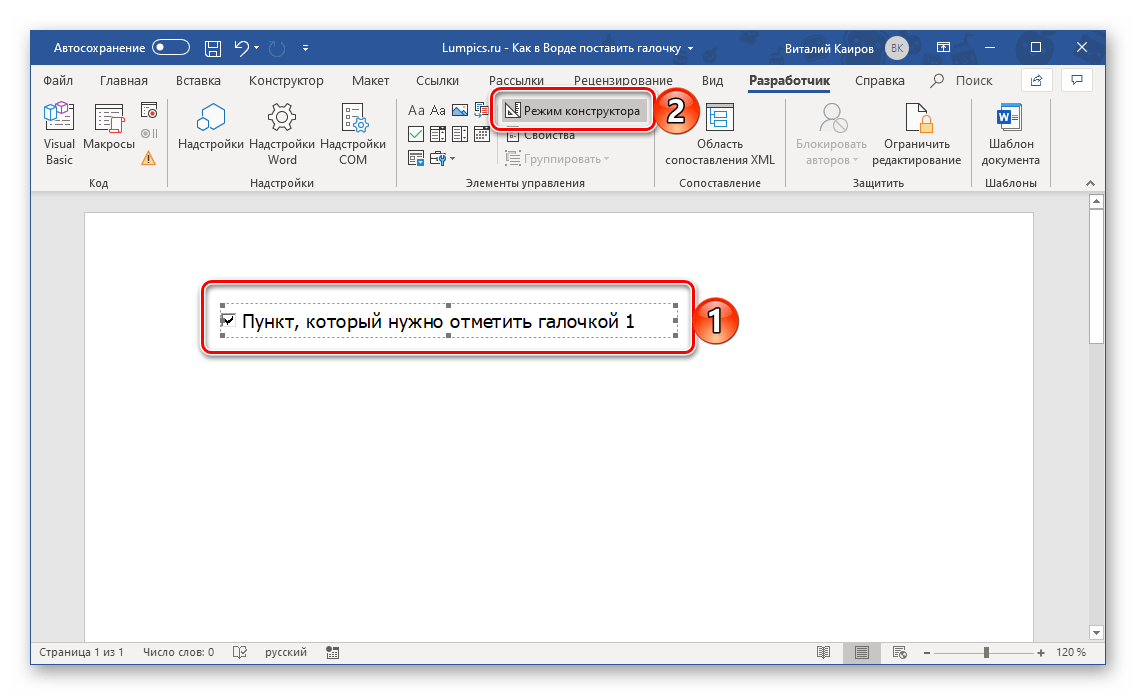
Task: Open the comments button
Action: 1077,80
